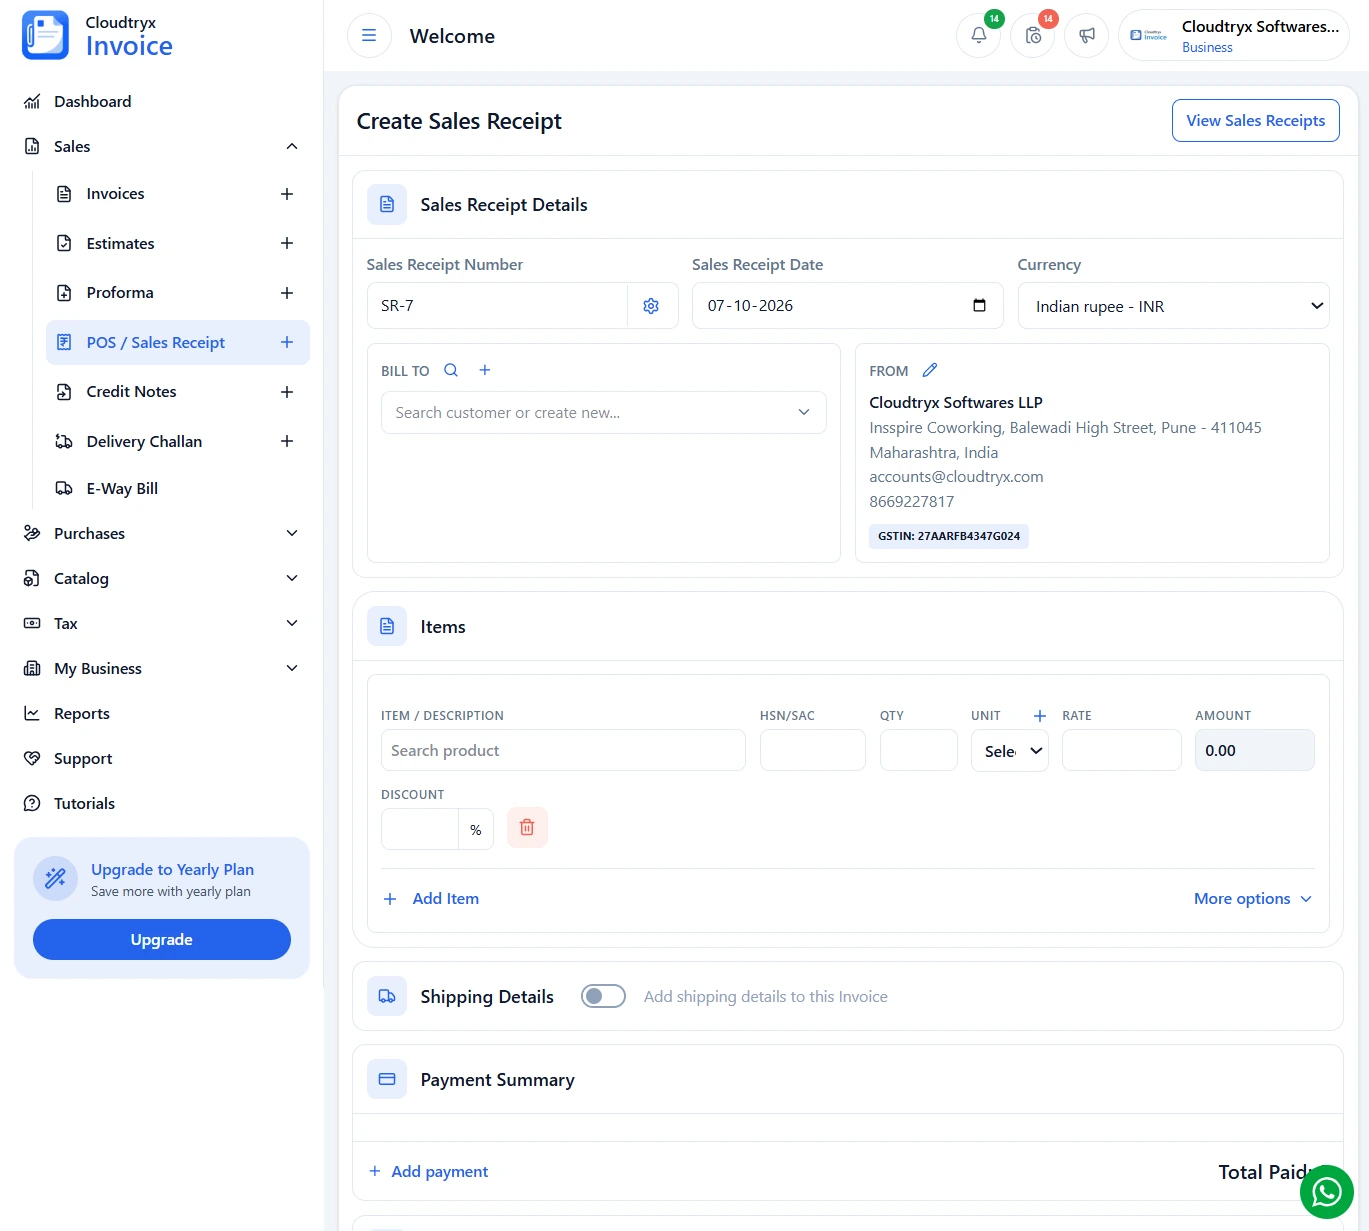Create new proforma via plus icon
Viewport: 1369px width, 1231px height.
pyautogui.click(x=287, y=293)
